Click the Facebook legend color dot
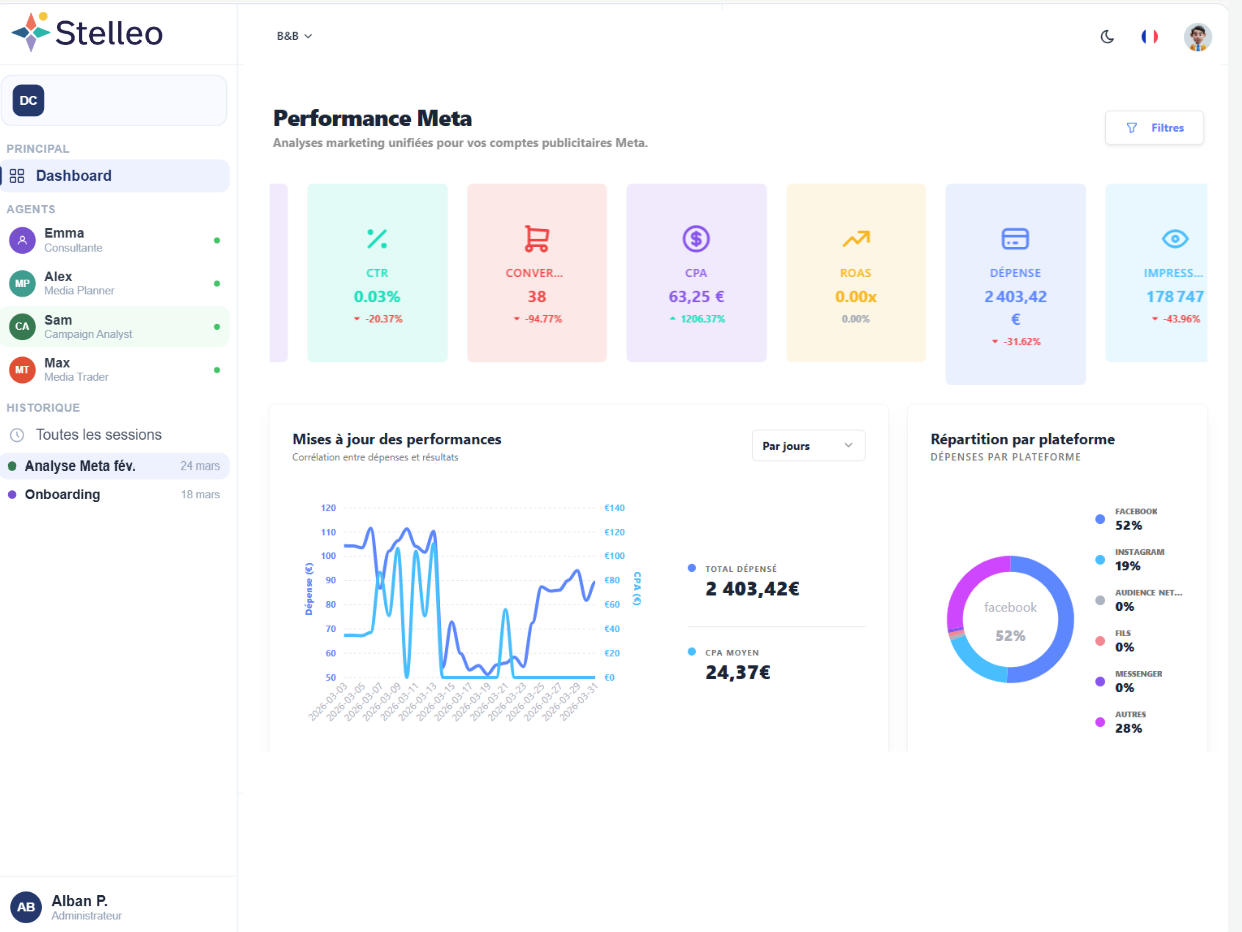The height and width of the screenshot is (932, 1242). pos(1100,519)
